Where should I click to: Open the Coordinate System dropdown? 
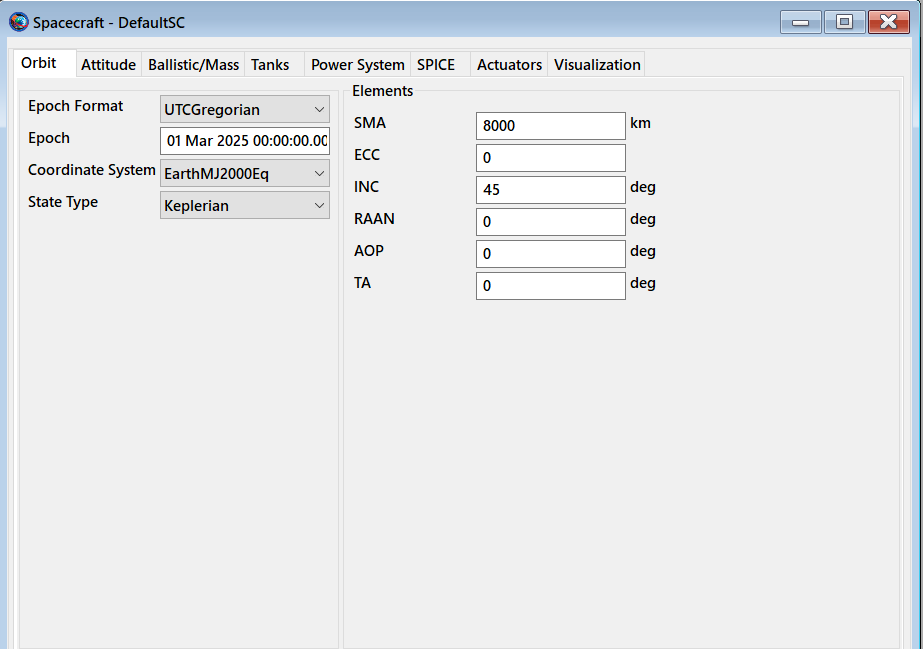tap(244, 173)
